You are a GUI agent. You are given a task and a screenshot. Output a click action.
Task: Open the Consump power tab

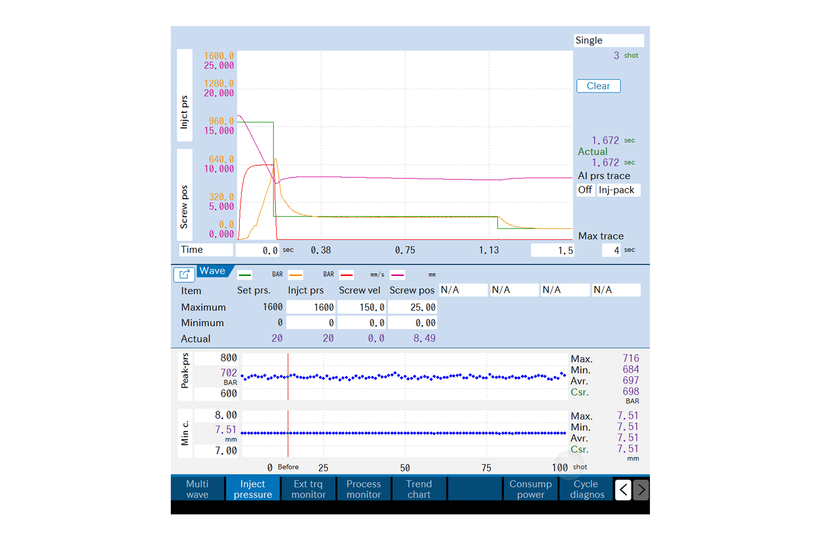point(529,489)
